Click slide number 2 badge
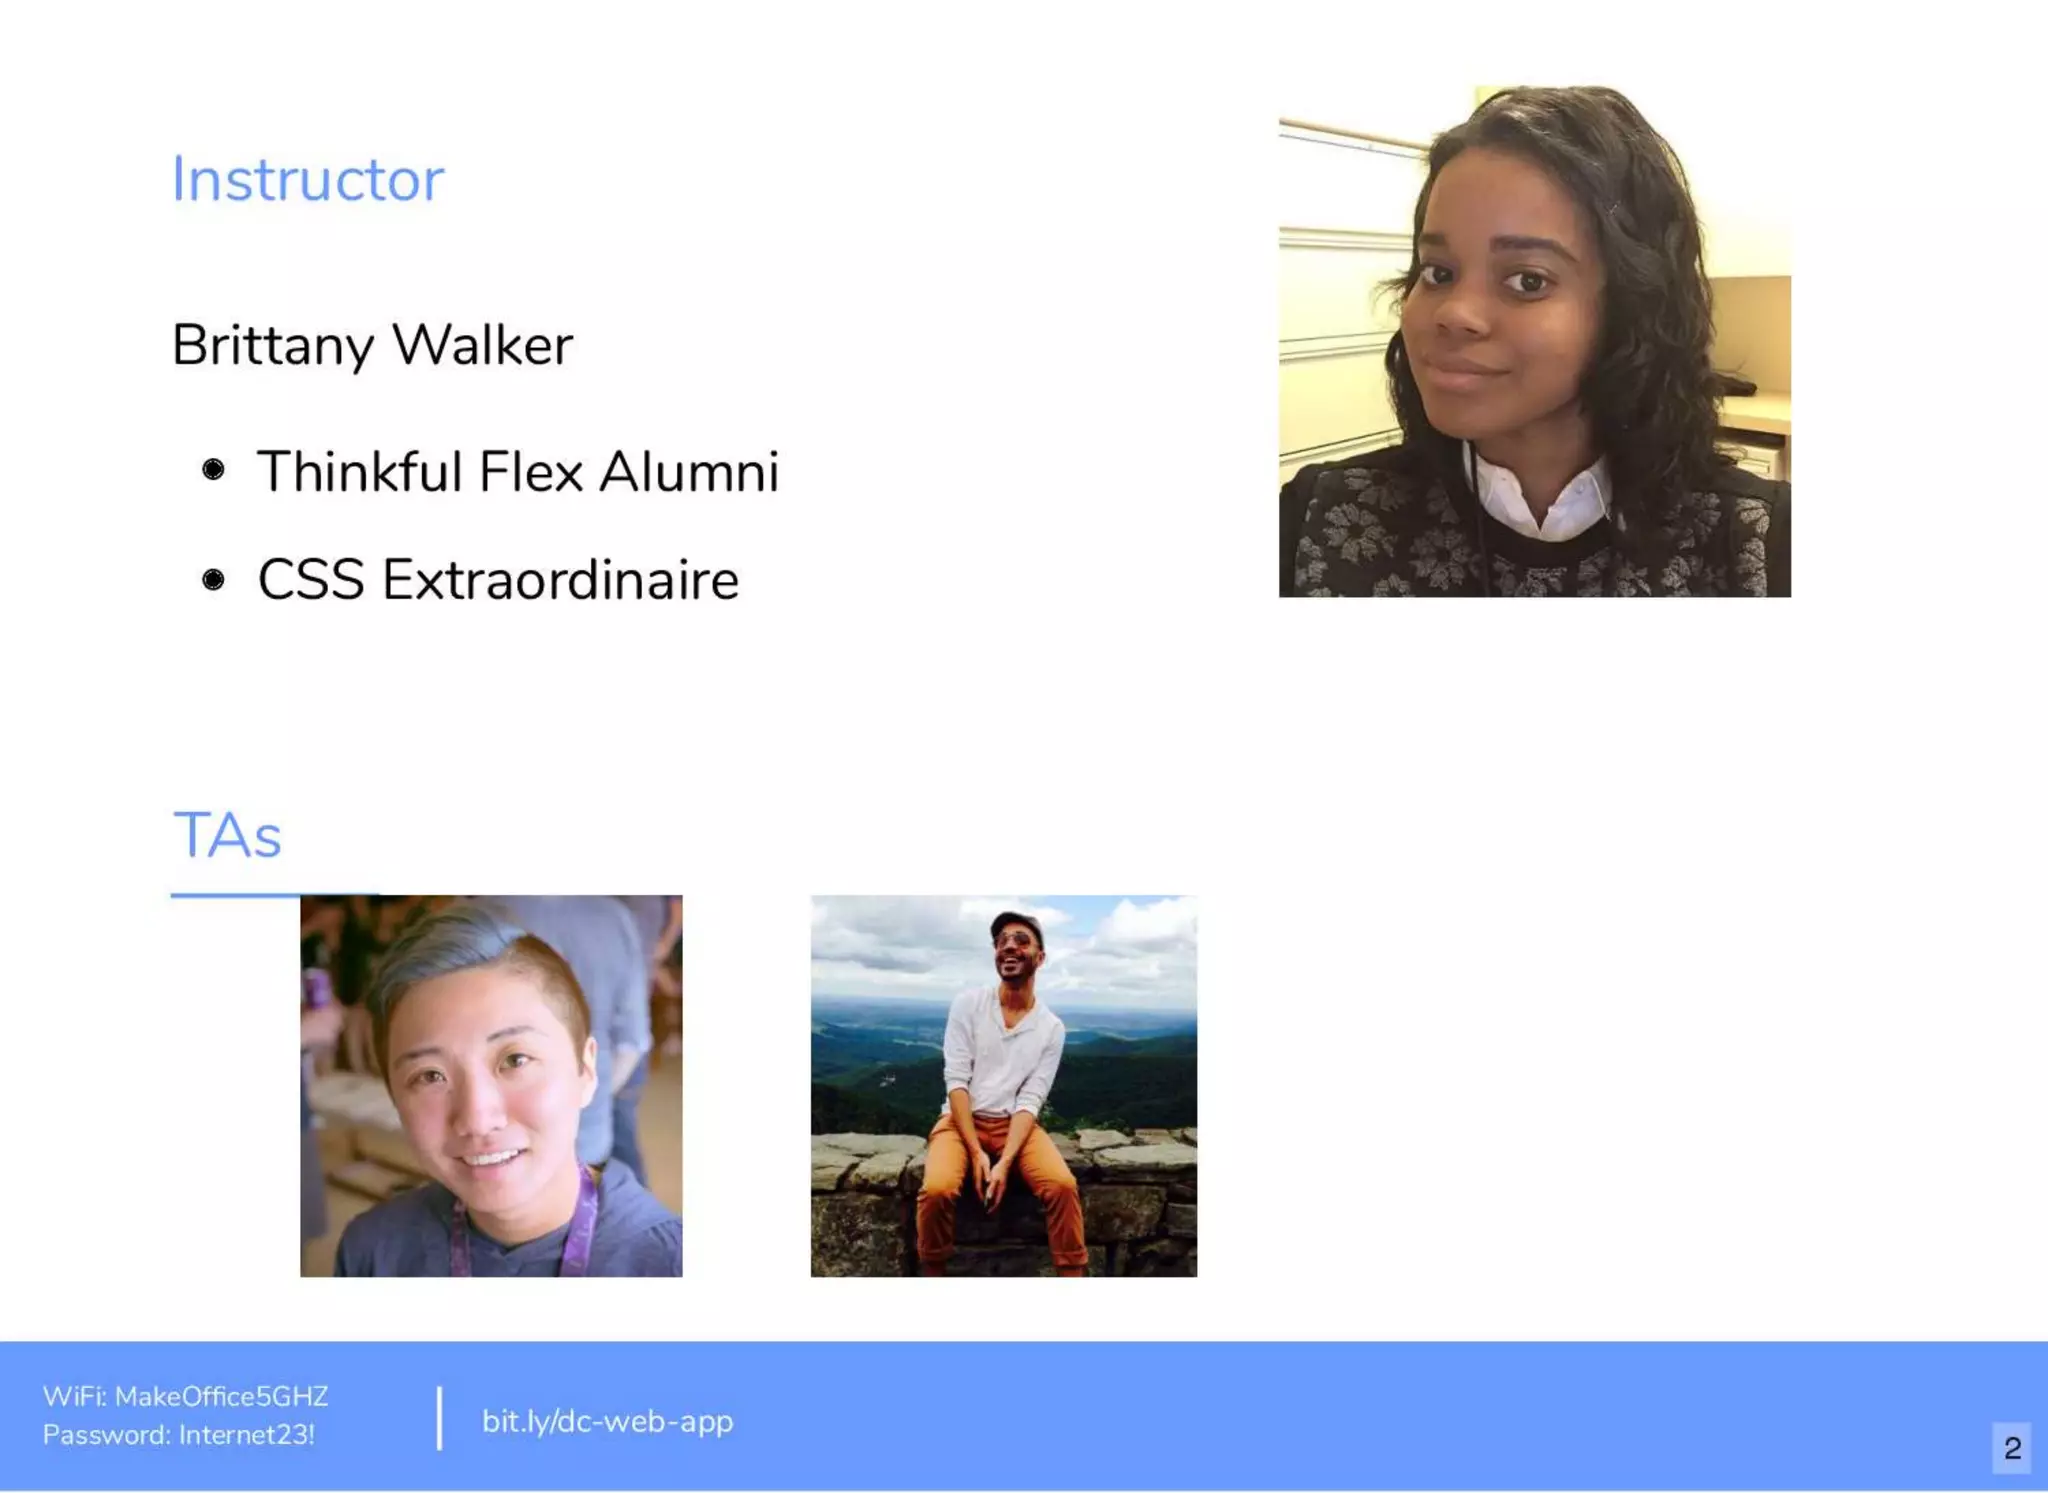2048x1493 pixels. [x=2012, y=1448]
